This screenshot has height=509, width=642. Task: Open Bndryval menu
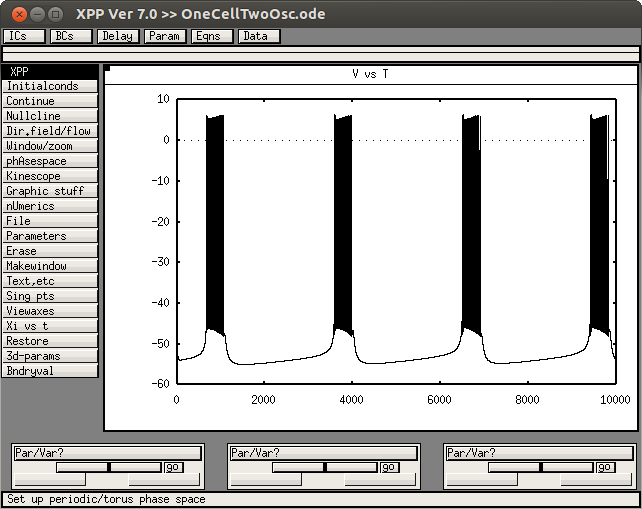[50, 371]
